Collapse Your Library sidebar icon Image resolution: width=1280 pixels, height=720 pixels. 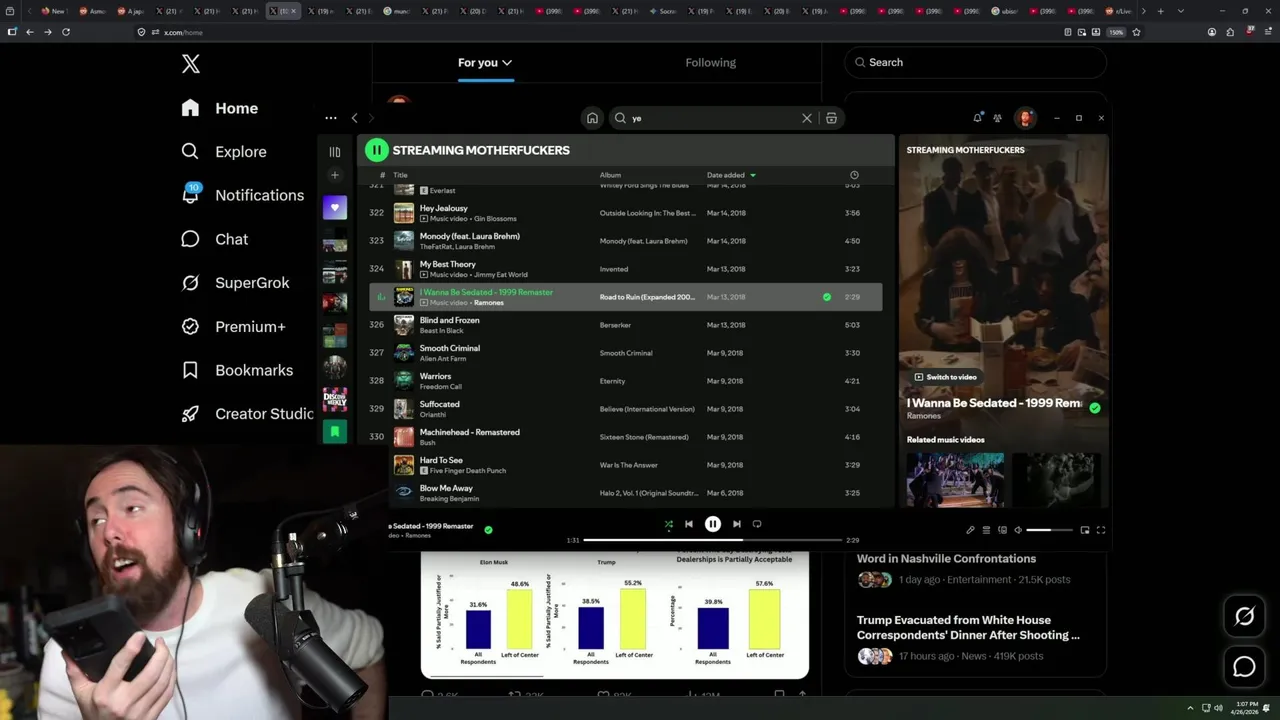(x=335, y=152)
